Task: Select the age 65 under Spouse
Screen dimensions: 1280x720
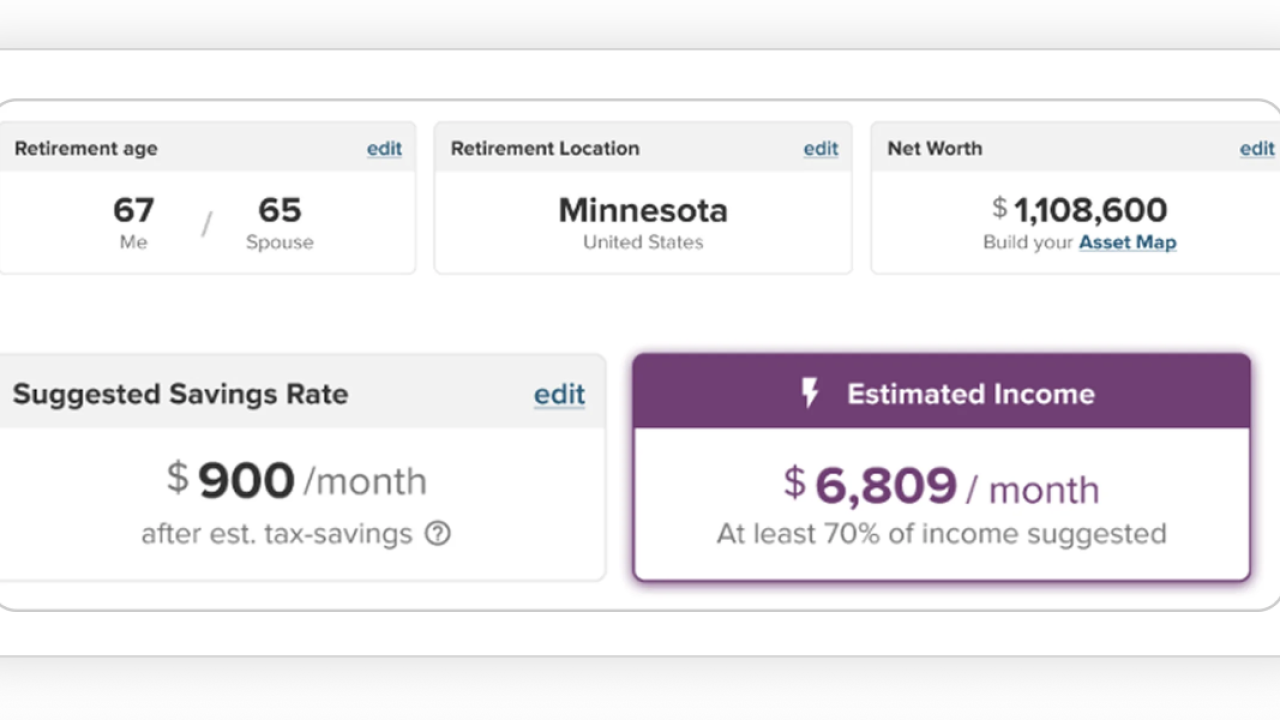Action: pos(279,210)
